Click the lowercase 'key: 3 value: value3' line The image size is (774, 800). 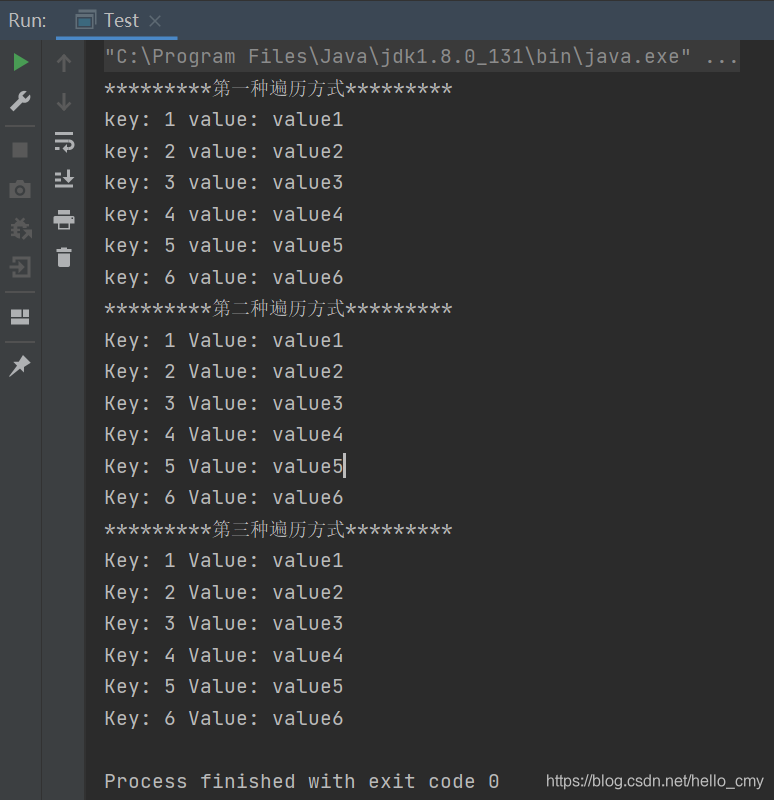coord(223,183)
